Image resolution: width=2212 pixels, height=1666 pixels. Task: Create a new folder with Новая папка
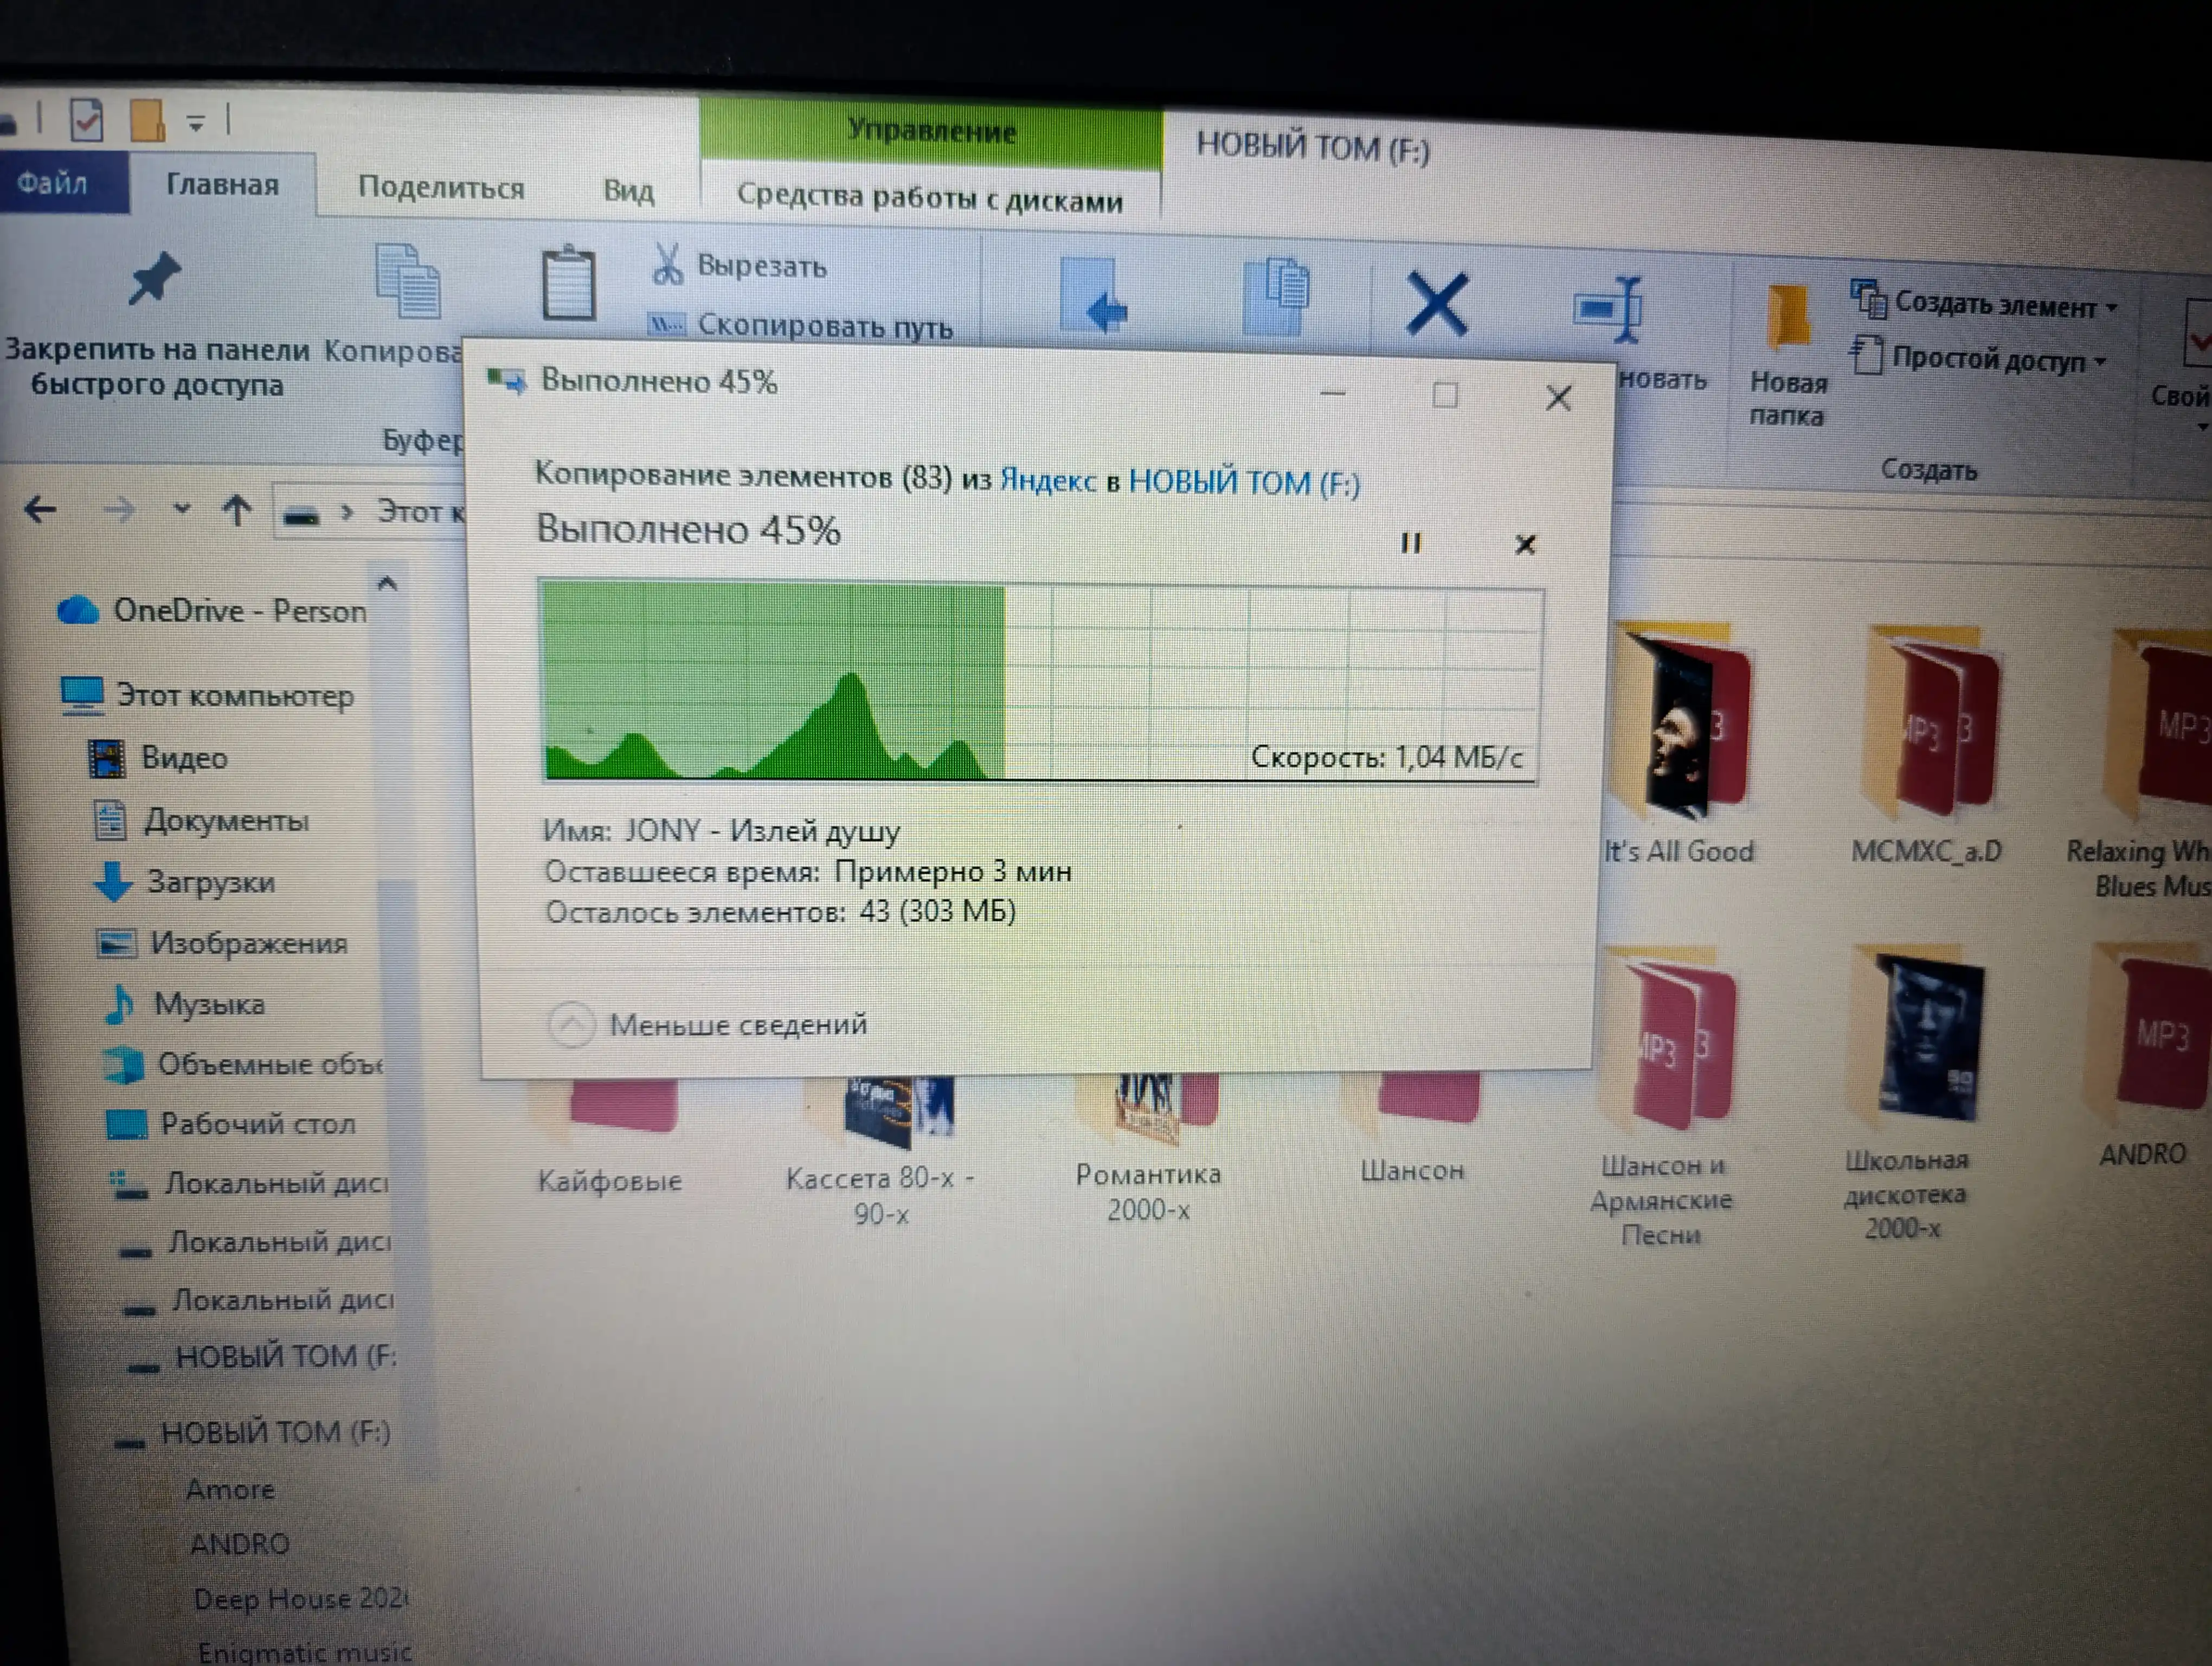(1787, 357)
